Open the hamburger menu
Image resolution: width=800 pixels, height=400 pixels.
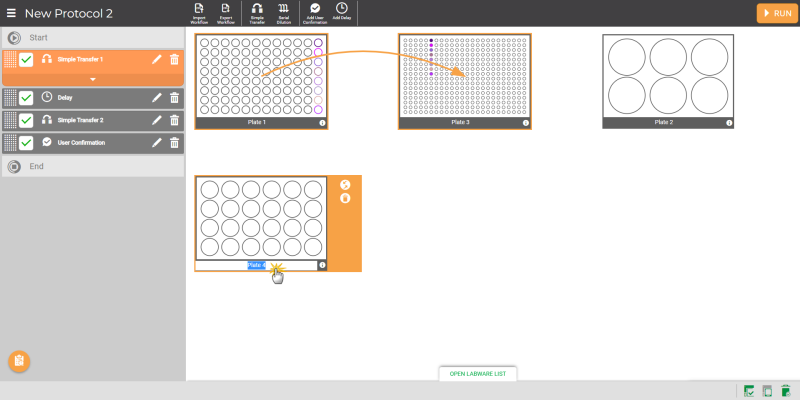(x=11, y=13)
